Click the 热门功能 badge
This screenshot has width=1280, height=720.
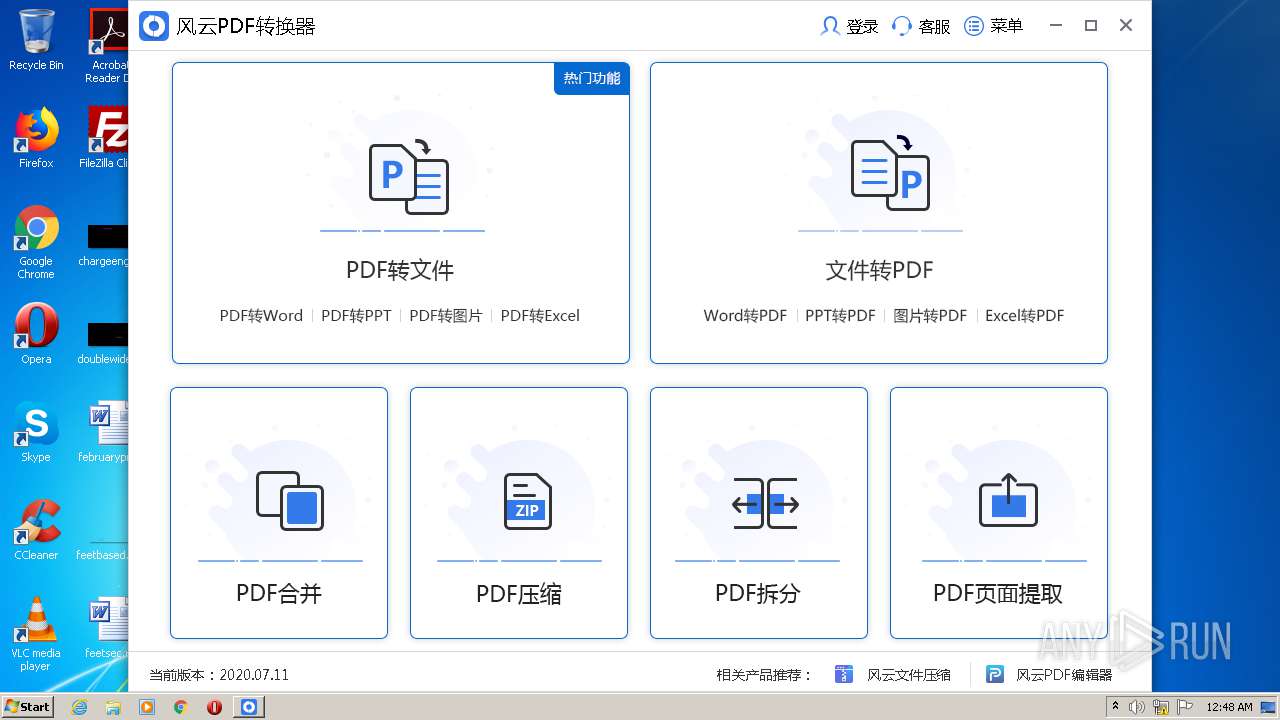coord(592,78)
